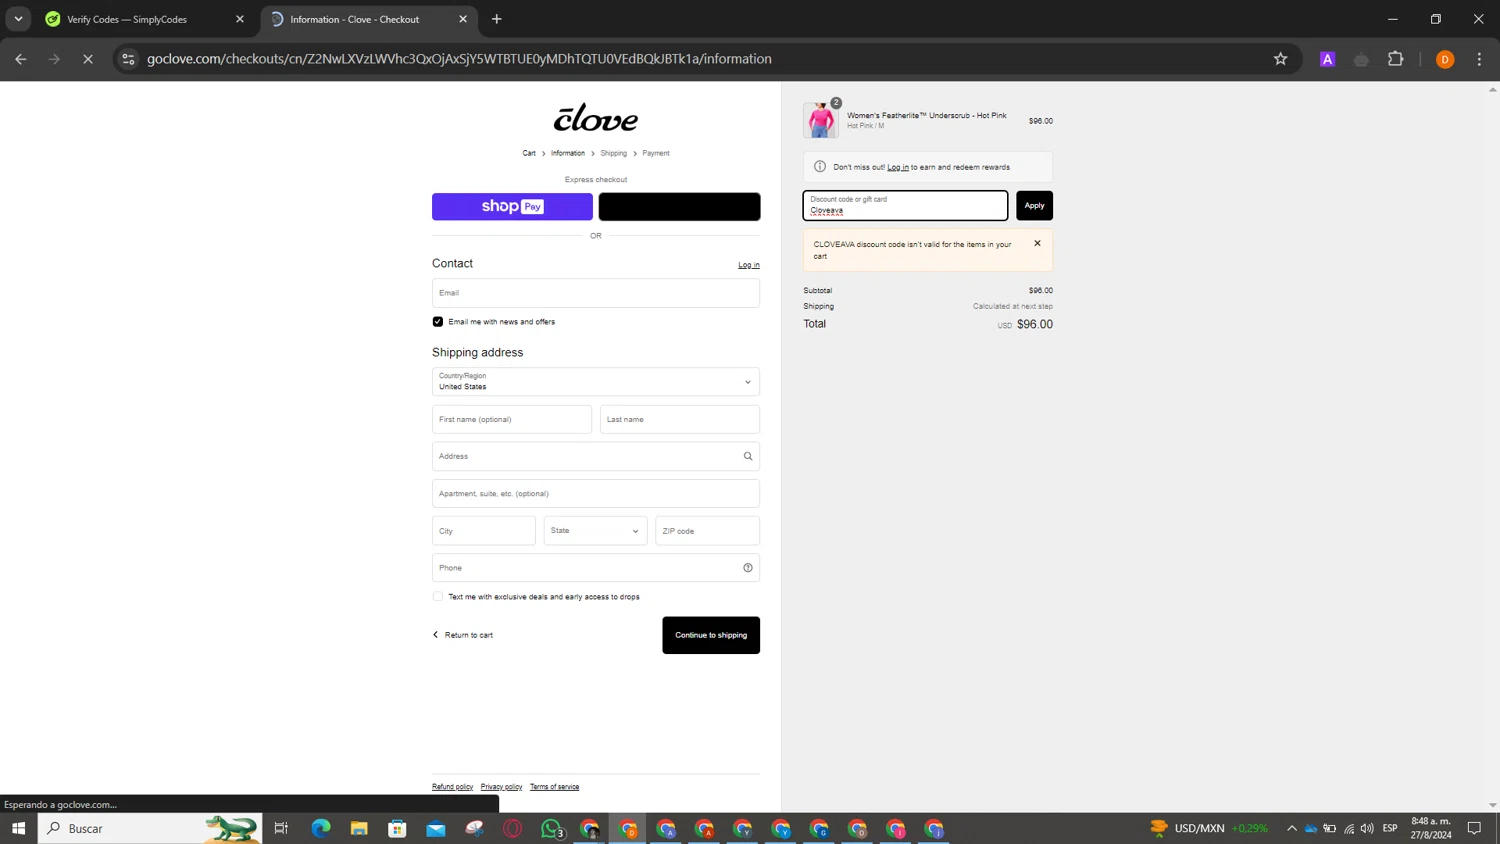The height and width of the screenshot is (844, 1500).
Task: Click the Address field
Action: pyautogui.click(x=596, y=456)
